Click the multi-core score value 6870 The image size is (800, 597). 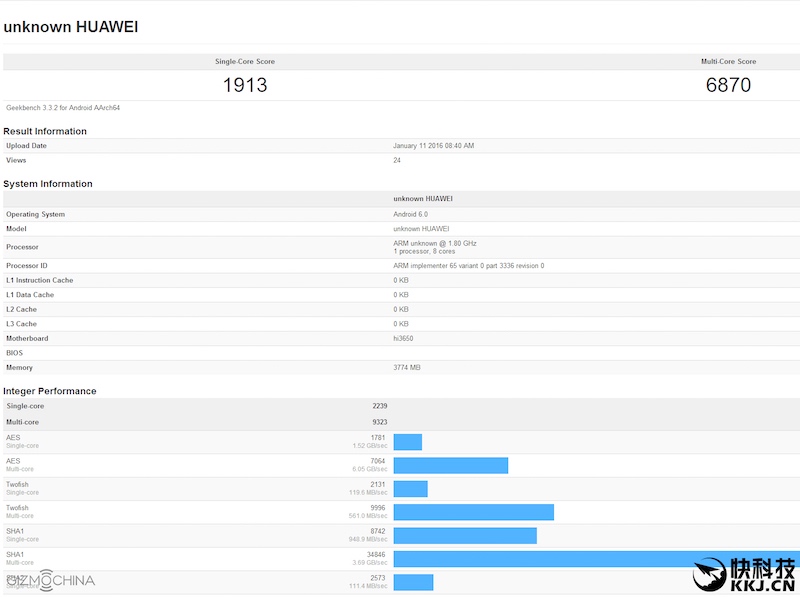click(729, 85)
